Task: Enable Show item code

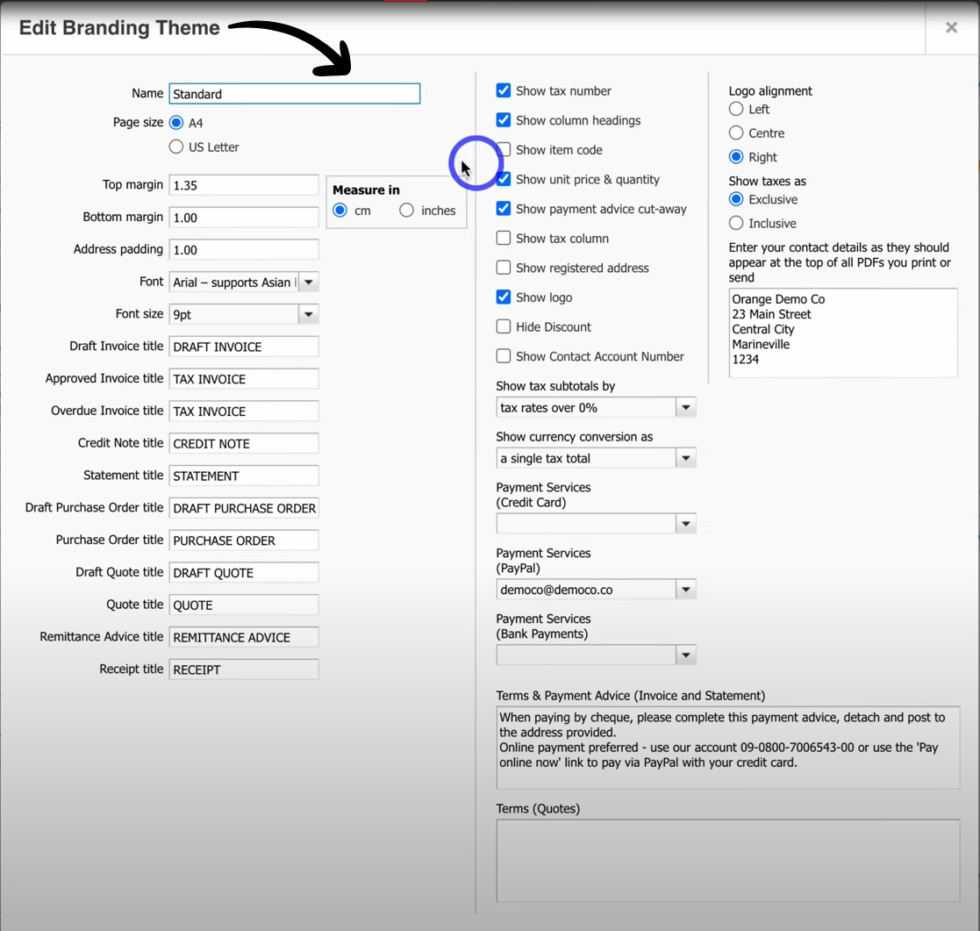Action: 503,149
